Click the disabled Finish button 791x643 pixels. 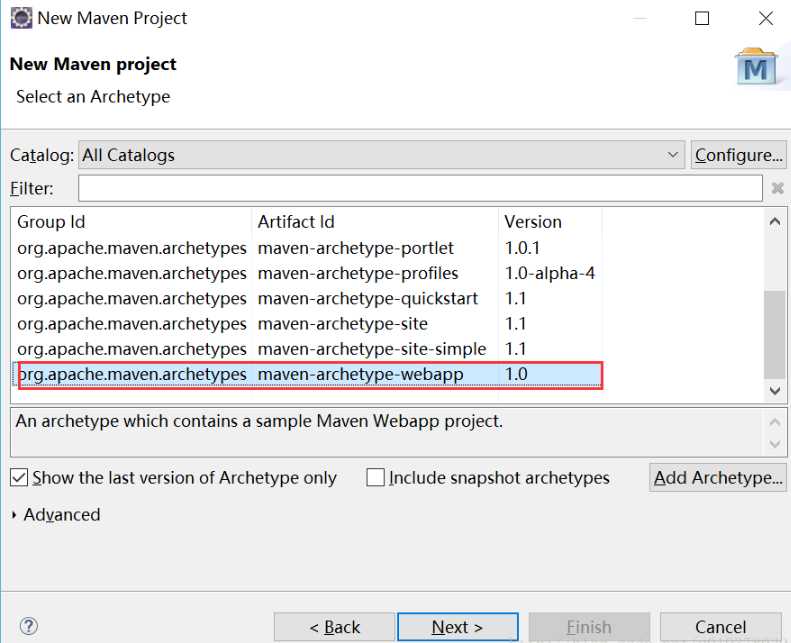tap(589, 627)
